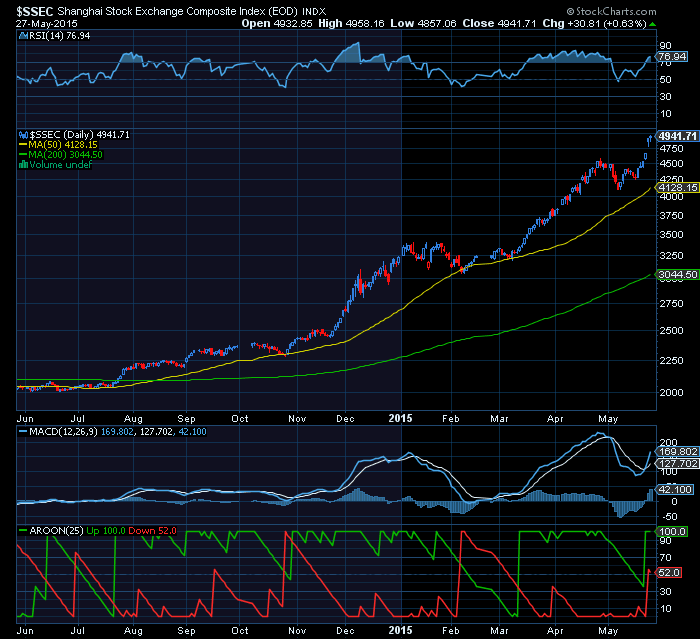Screen dimensions: 700x639
Task: Click the 52.0 Aroon Down axis tag
Action: coord(669,572)
